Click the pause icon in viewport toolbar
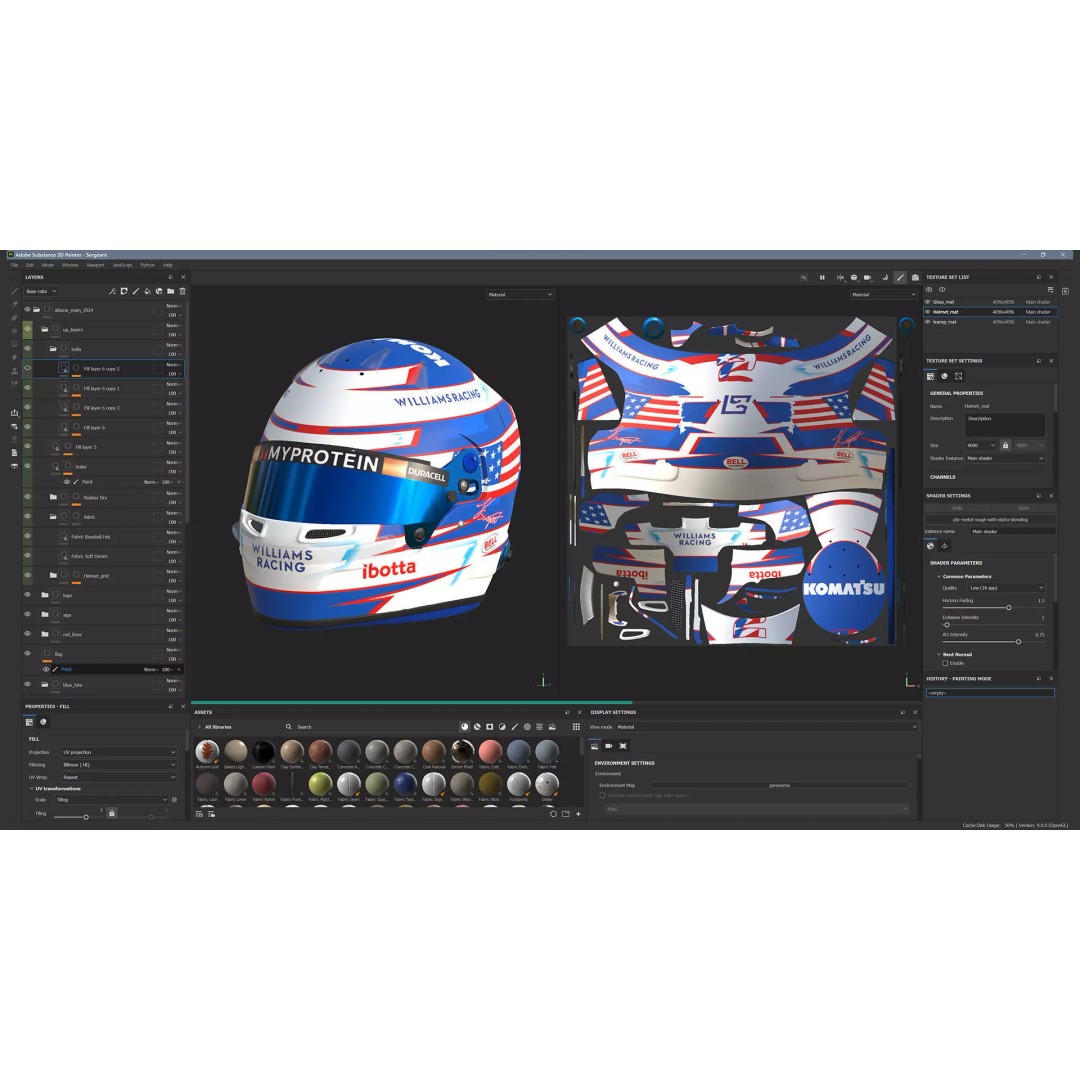The width and height of the screenshot is (1080, 1080). (x=823, y=278)
